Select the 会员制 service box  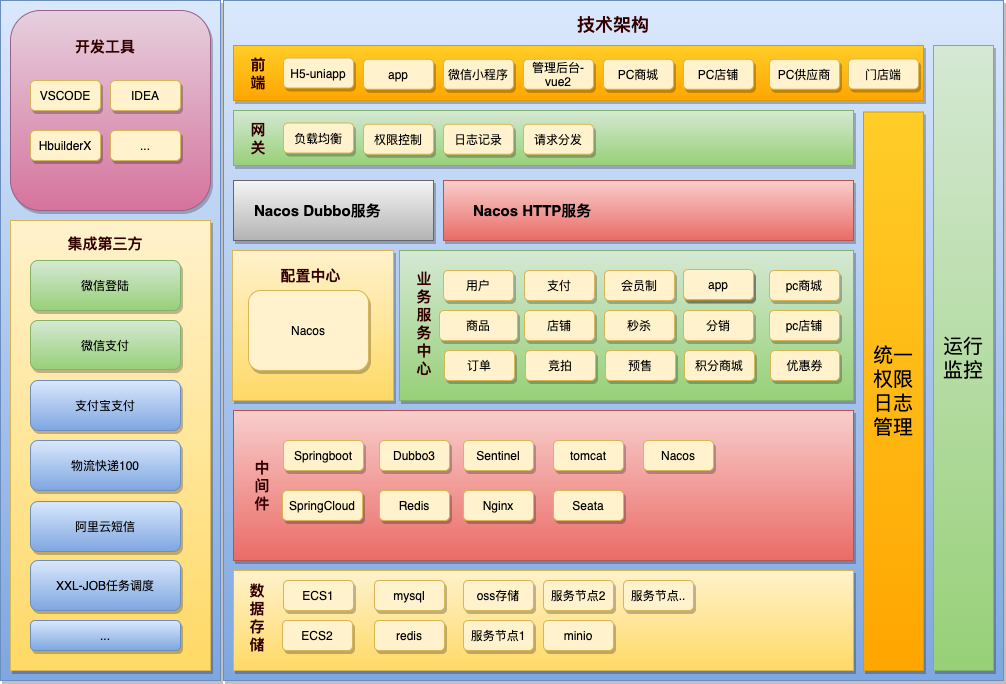click(x=639, y=286)
